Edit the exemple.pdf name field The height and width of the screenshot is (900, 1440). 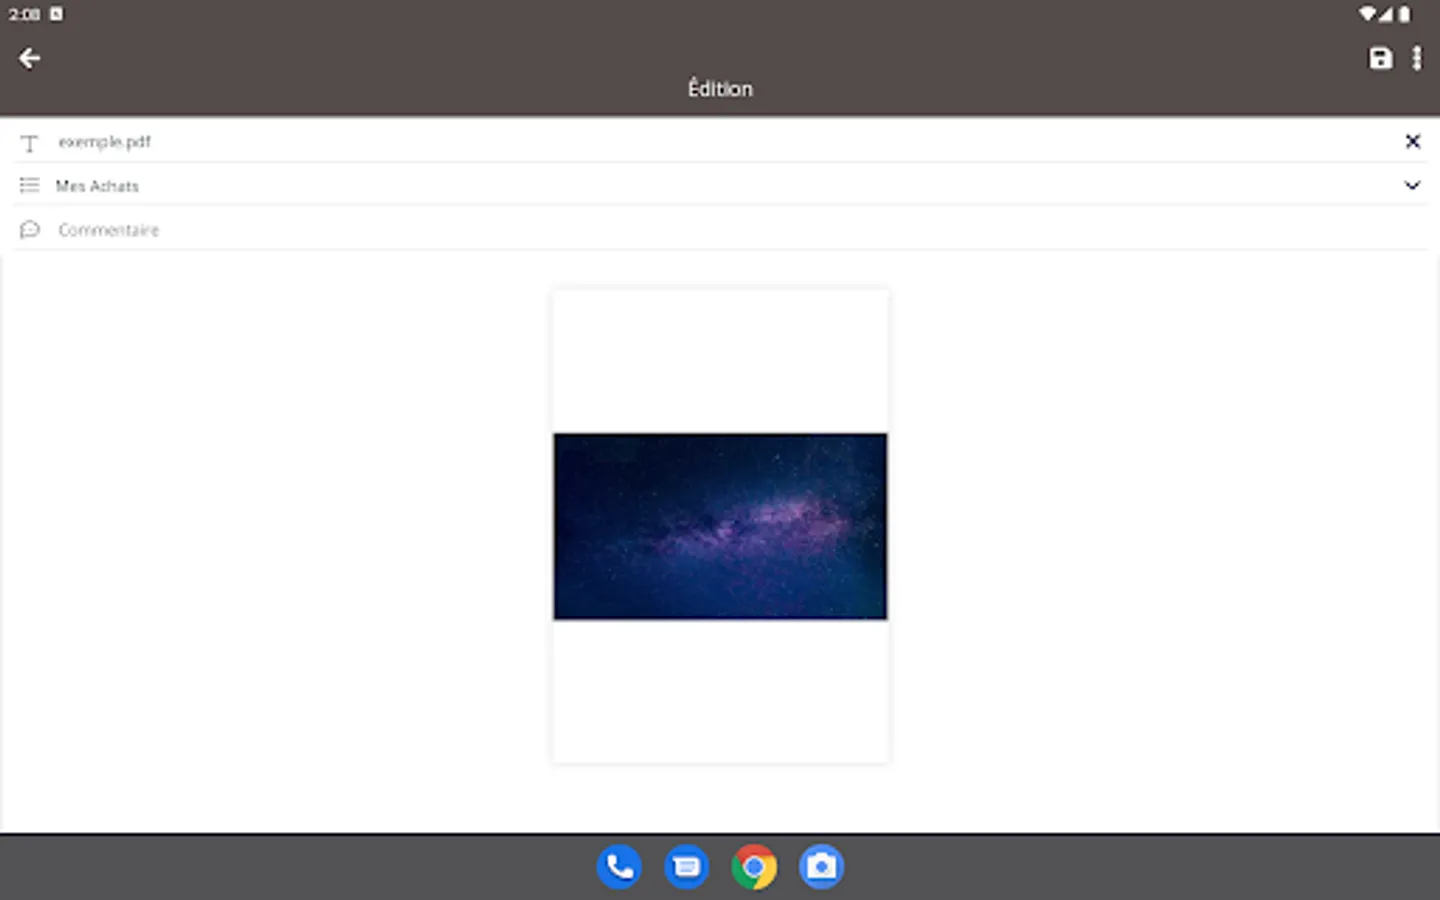coord(720,142)
